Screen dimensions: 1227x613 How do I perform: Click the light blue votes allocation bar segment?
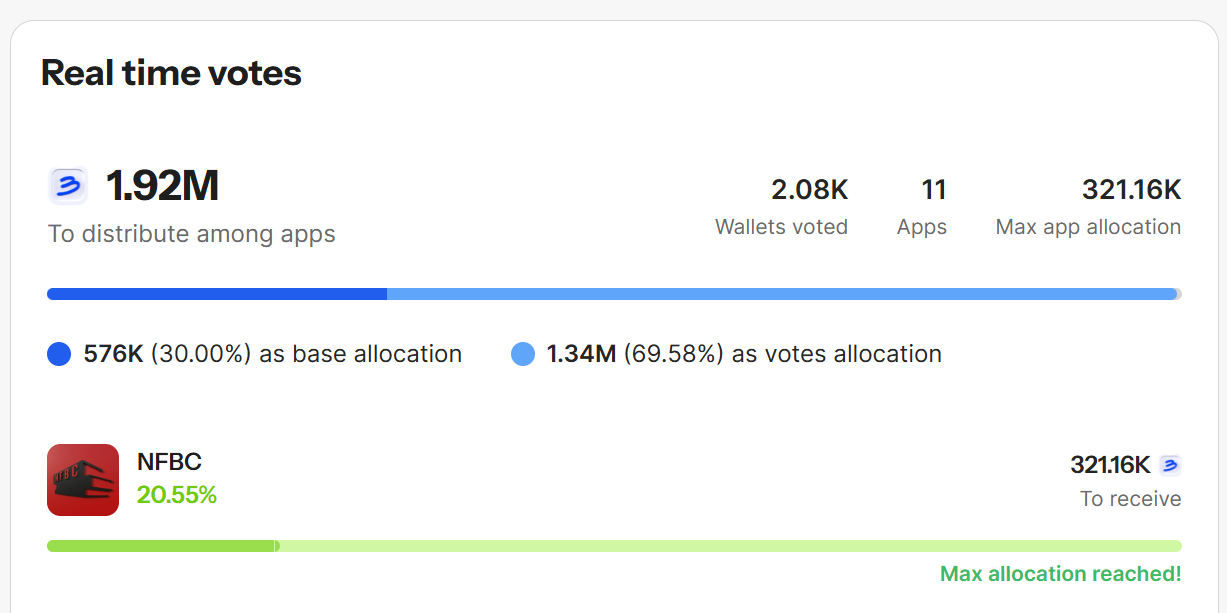pos(780,294)
